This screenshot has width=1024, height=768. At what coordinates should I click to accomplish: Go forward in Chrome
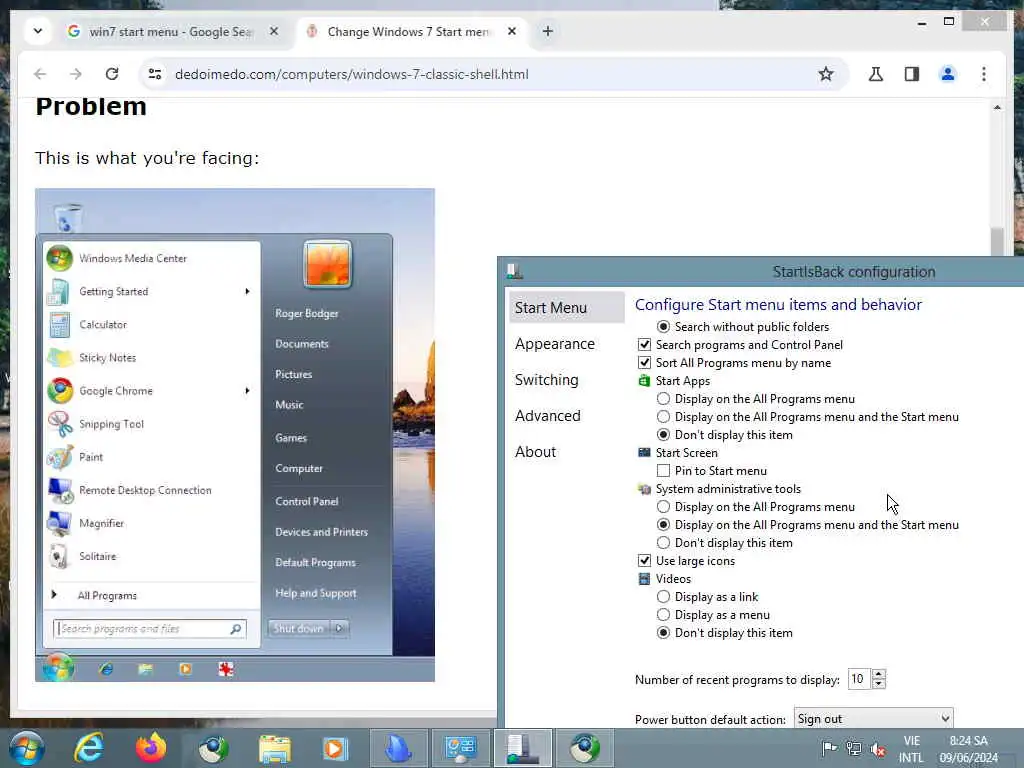click(x=76, y=74)
